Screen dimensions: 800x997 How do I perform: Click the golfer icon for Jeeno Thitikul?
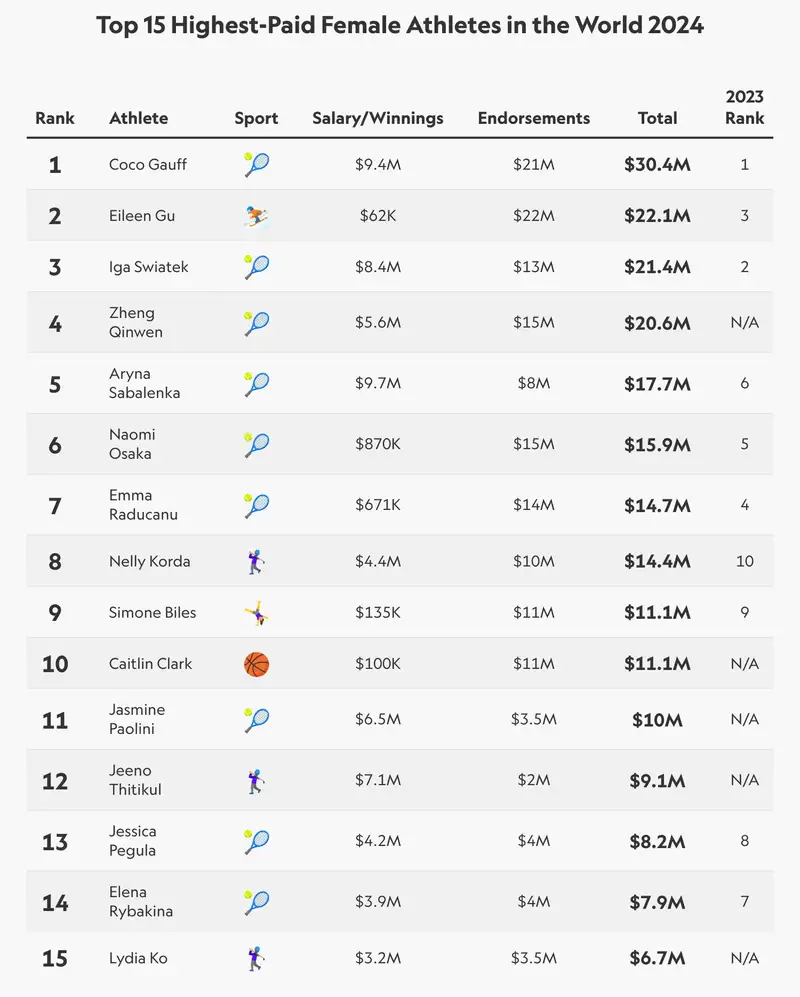pos(256,781)
